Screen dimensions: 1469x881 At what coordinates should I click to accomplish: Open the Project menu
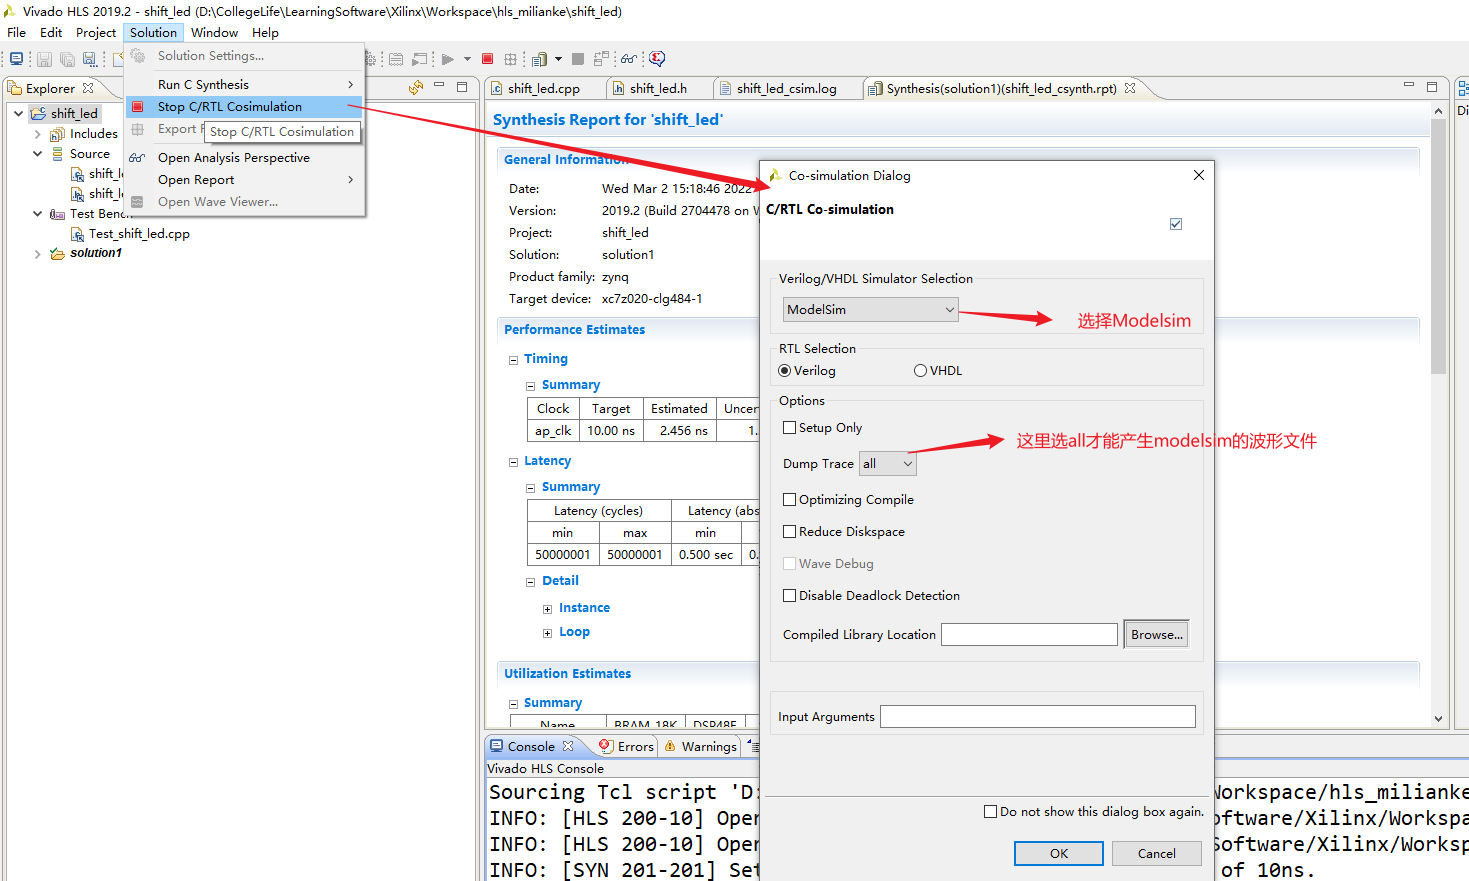click(96, 32)
